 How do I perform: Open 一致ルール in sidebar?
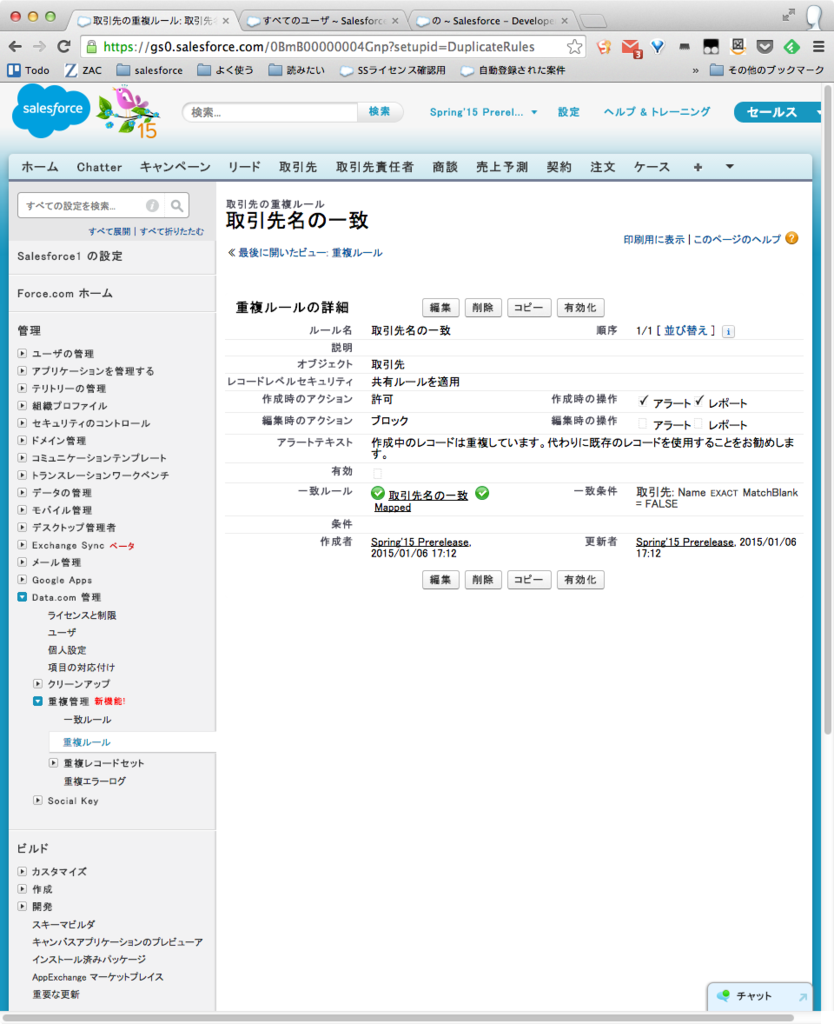pos(87,720)
